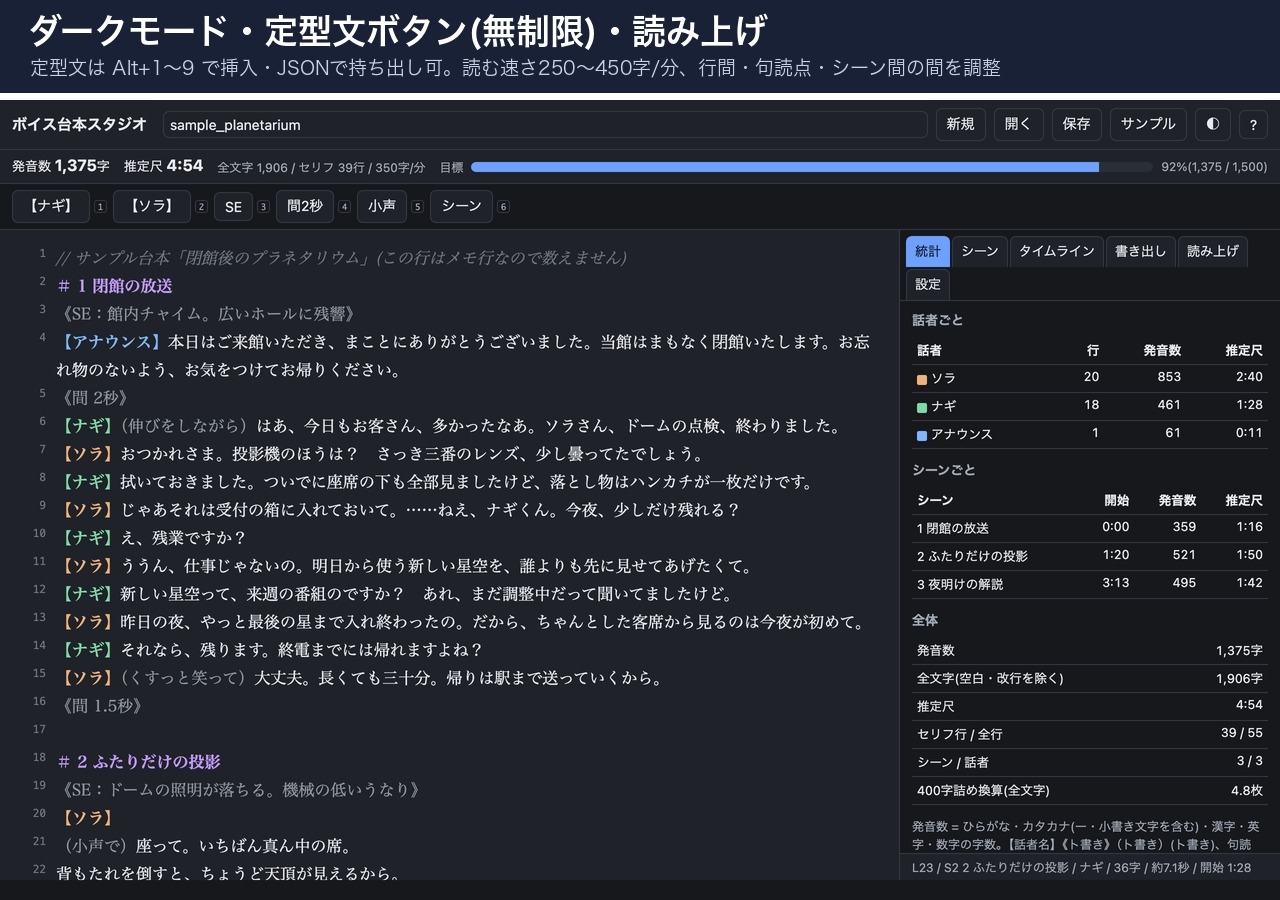Screen dimensions: 1280x900
Task: Click the 《間 1.5秒》 line in editor
Action: tap(101, 706)
